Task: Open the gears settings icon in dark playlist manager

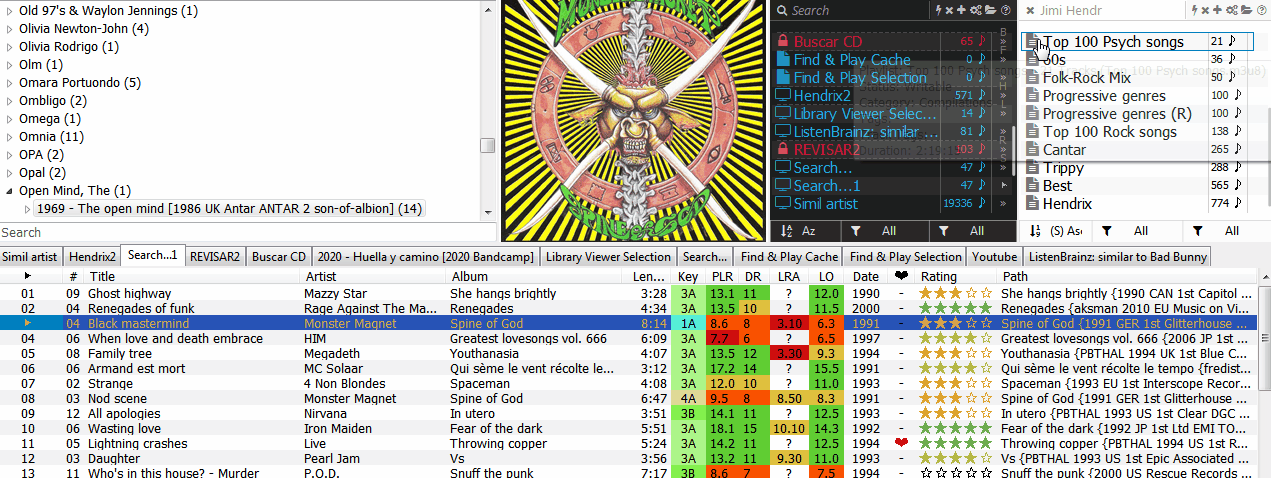Action: coord(975,10)
